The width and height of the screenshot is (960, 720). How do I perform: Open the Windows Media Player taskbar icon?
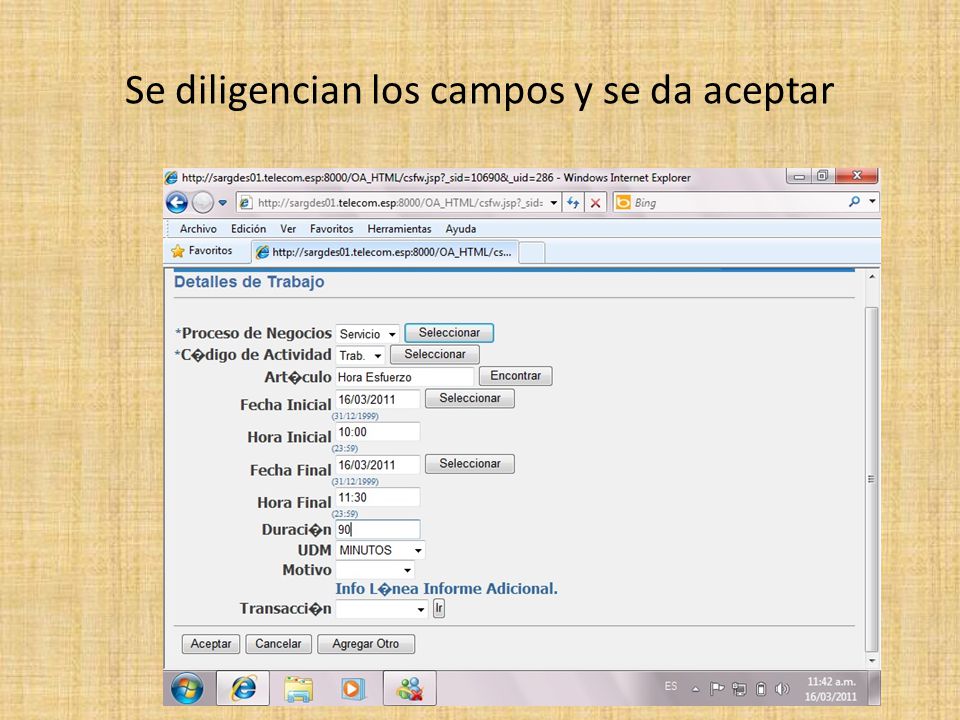click(353, 689)
